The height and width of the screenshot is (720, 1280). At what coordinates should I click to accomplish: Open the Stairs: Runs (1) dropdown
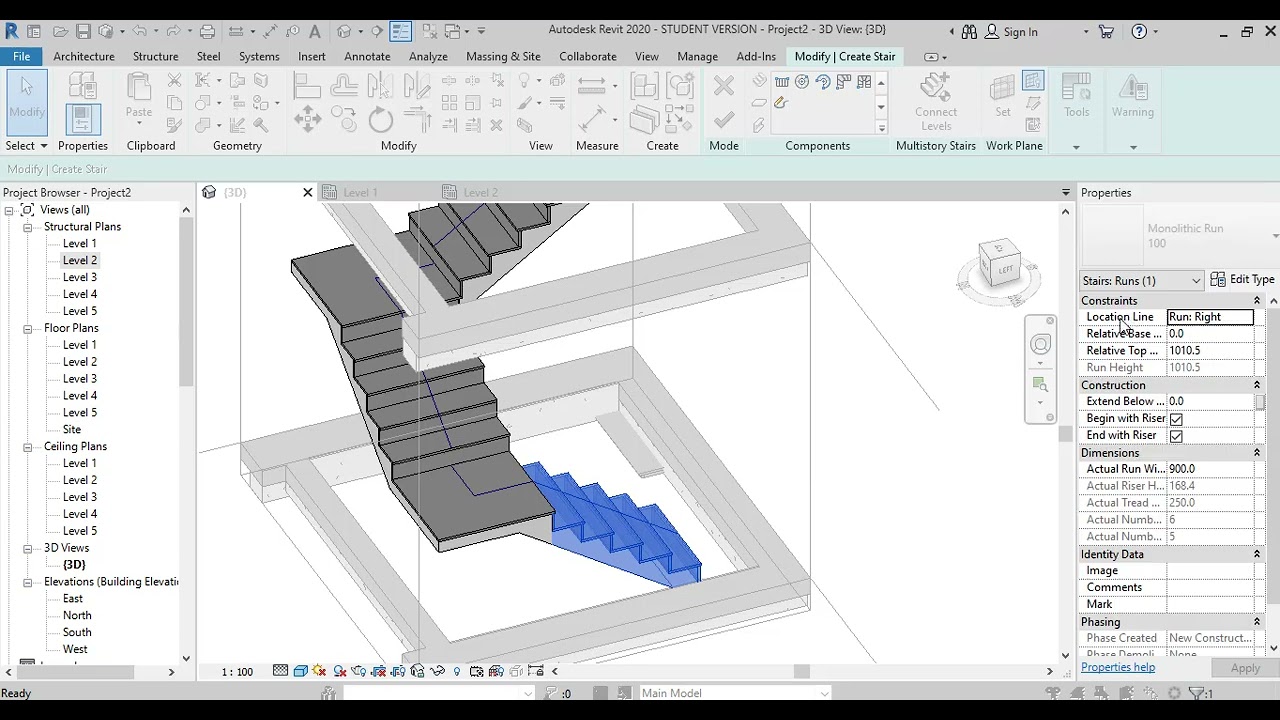click(1142, 281)
